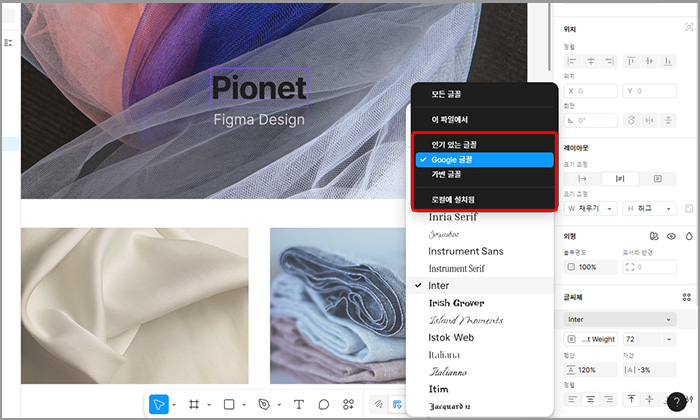
Task: Open the W 채우기 width sizing dropdown
Action: click(591, 208)
